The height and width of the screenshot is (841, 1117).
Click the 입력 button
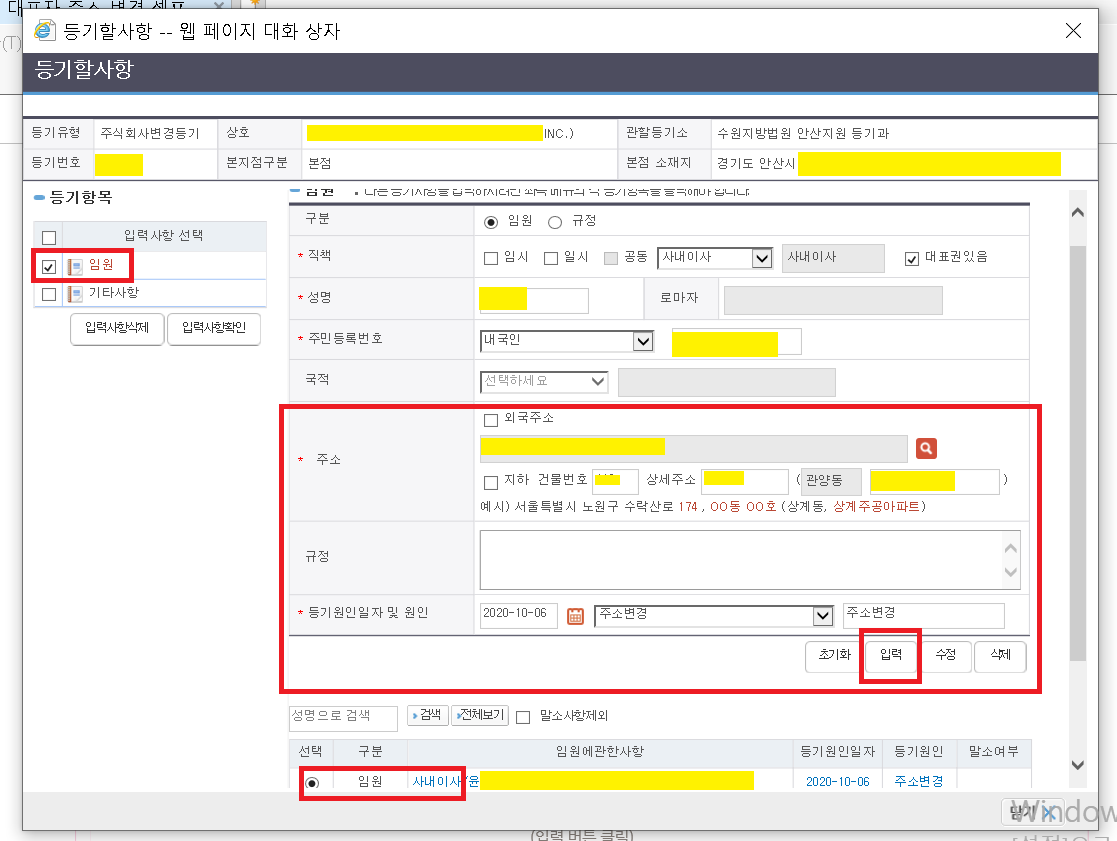click(x=890, y=657)
